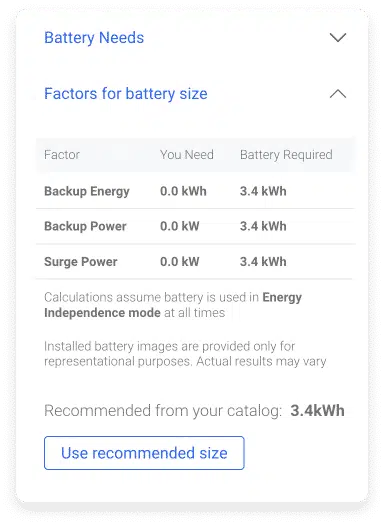Open the Battery Needs section heading
Viewport: 384px width, 525px height.
pos(94,38)
